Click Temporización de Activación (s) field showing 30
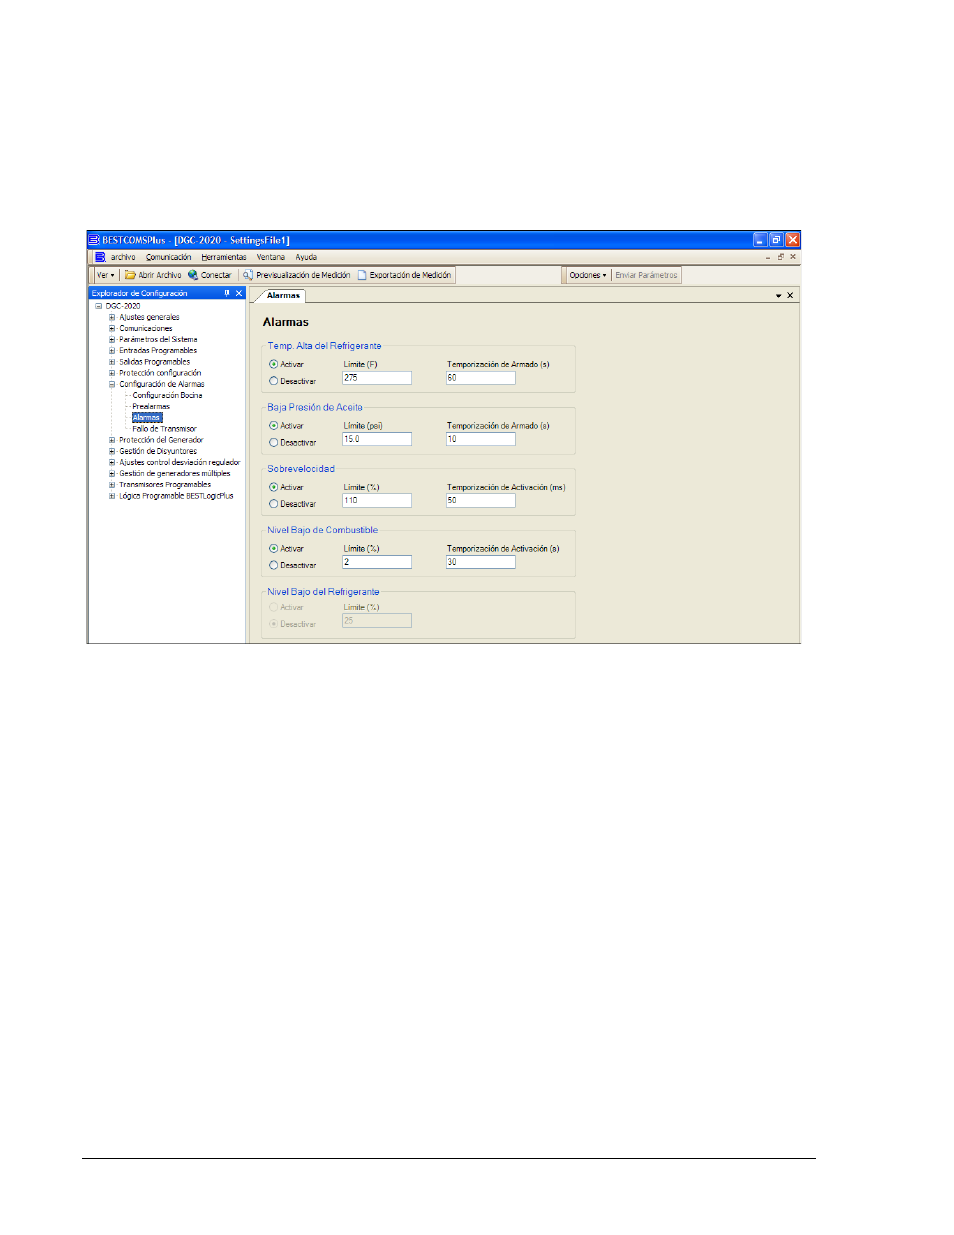The height and width of the screenshot is (1235, 954). [481, 562]
